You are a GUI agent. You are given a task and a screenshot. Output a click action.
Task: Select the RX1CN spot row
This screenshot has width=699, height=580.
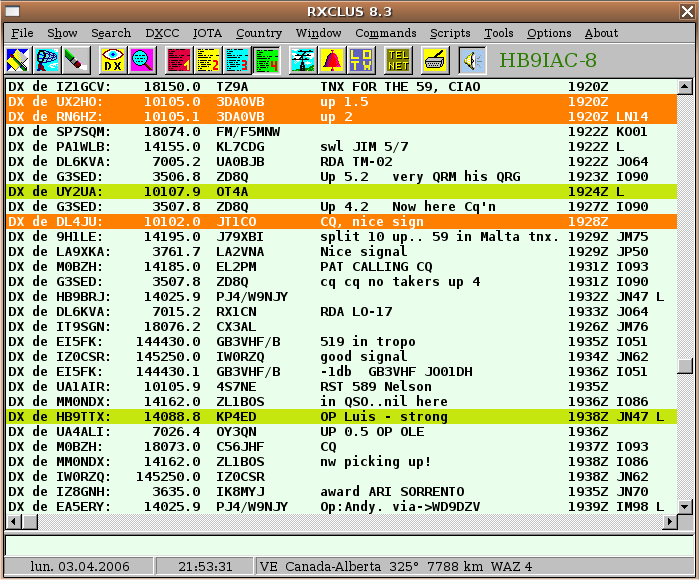341,312
